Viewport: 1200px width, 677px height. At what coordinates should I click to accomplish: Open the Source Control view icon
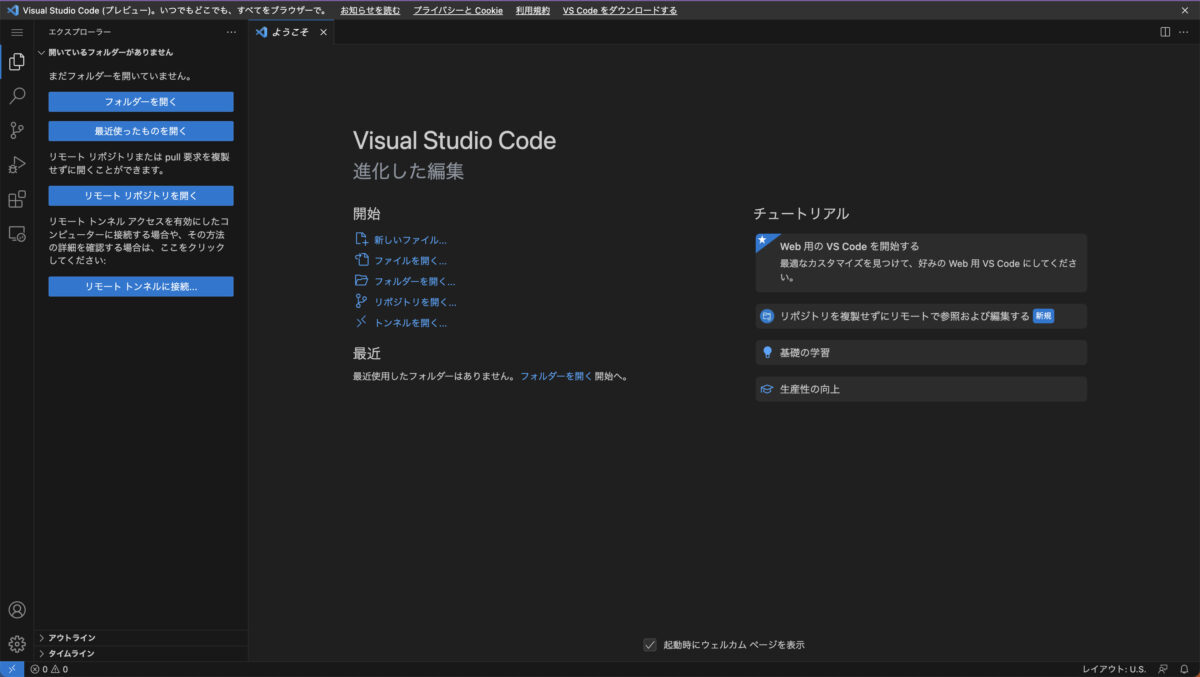tap(16, 130)
